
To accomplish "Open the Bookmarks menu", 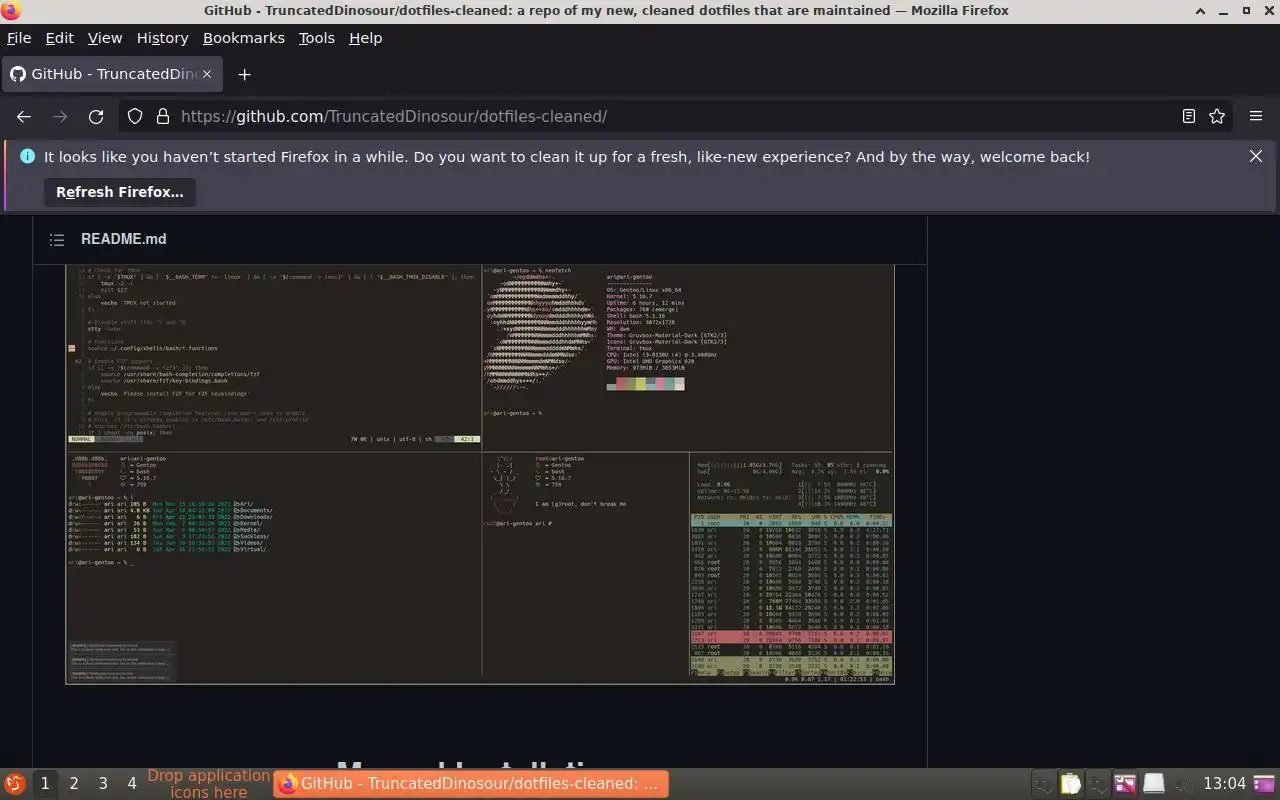I will (244, 38).
